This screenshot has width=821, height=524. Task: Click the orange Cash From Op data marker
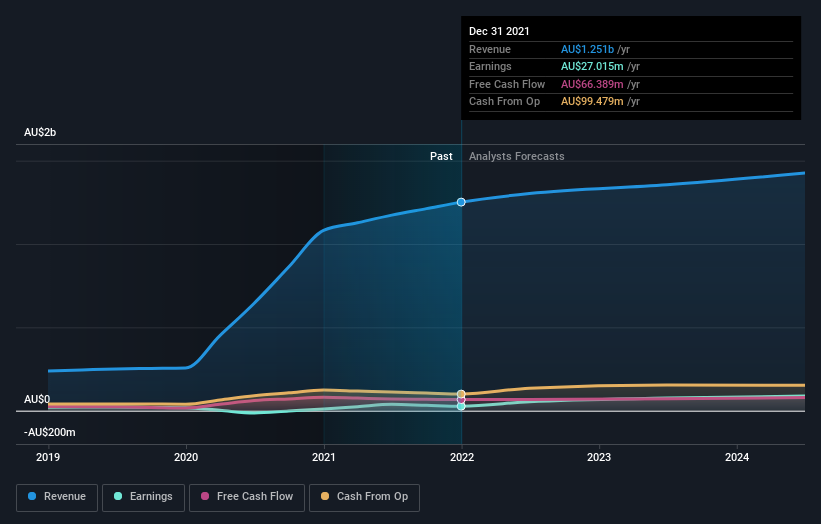461,394
